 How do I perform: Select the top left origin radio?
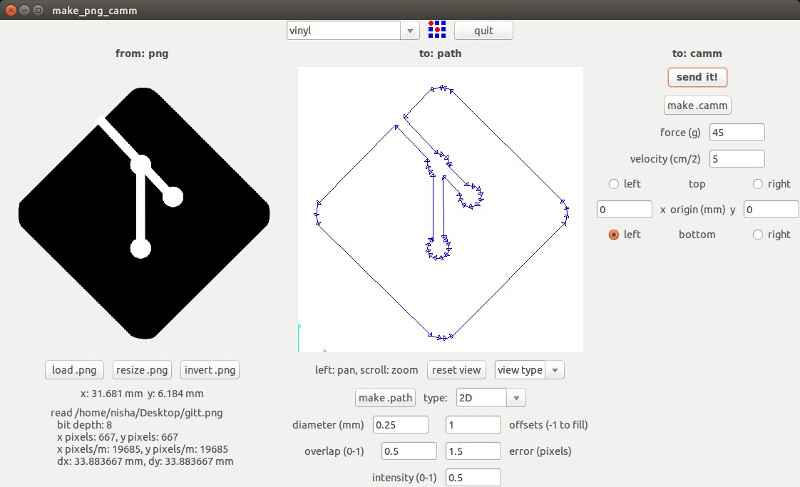point(614,184)
